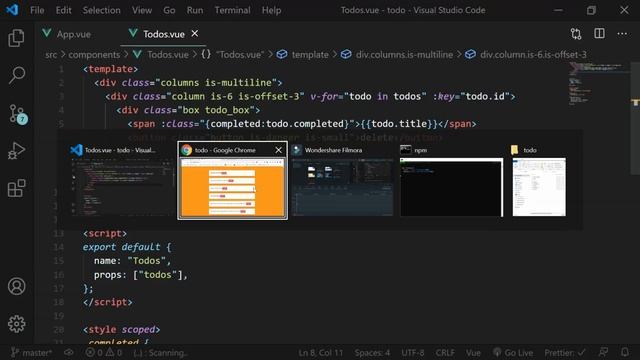This screenshot has width=640, height=360.
Task: Open the Terminal menu
Action: tap(232, 10)
